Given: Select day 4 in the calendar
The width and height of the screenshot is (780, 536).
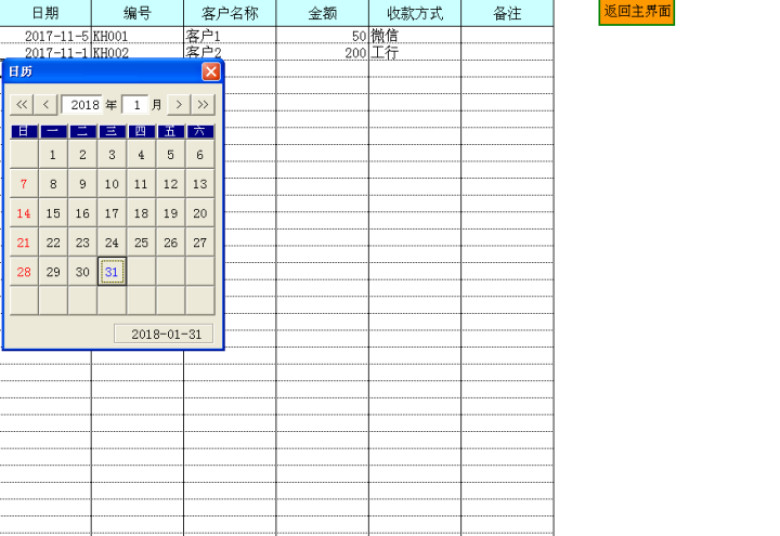Looking at the screenshot, I should tap(141, 154).
